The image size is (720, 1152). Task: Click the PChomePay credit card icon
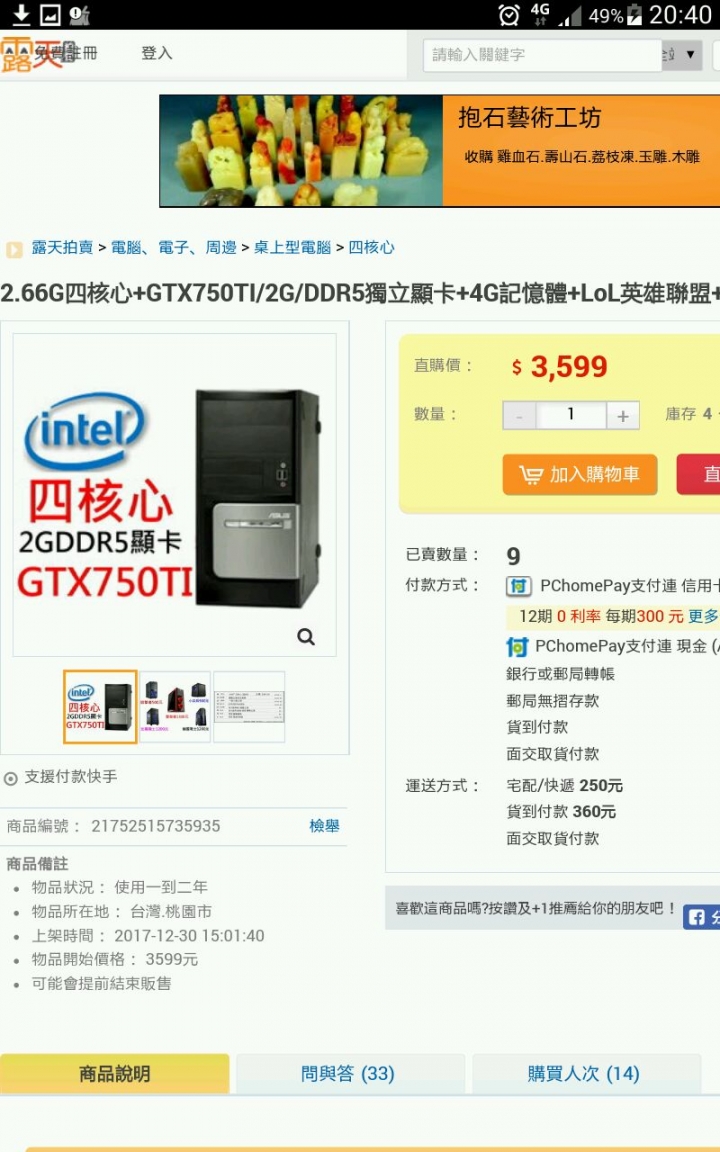click(x=519, y=586)
